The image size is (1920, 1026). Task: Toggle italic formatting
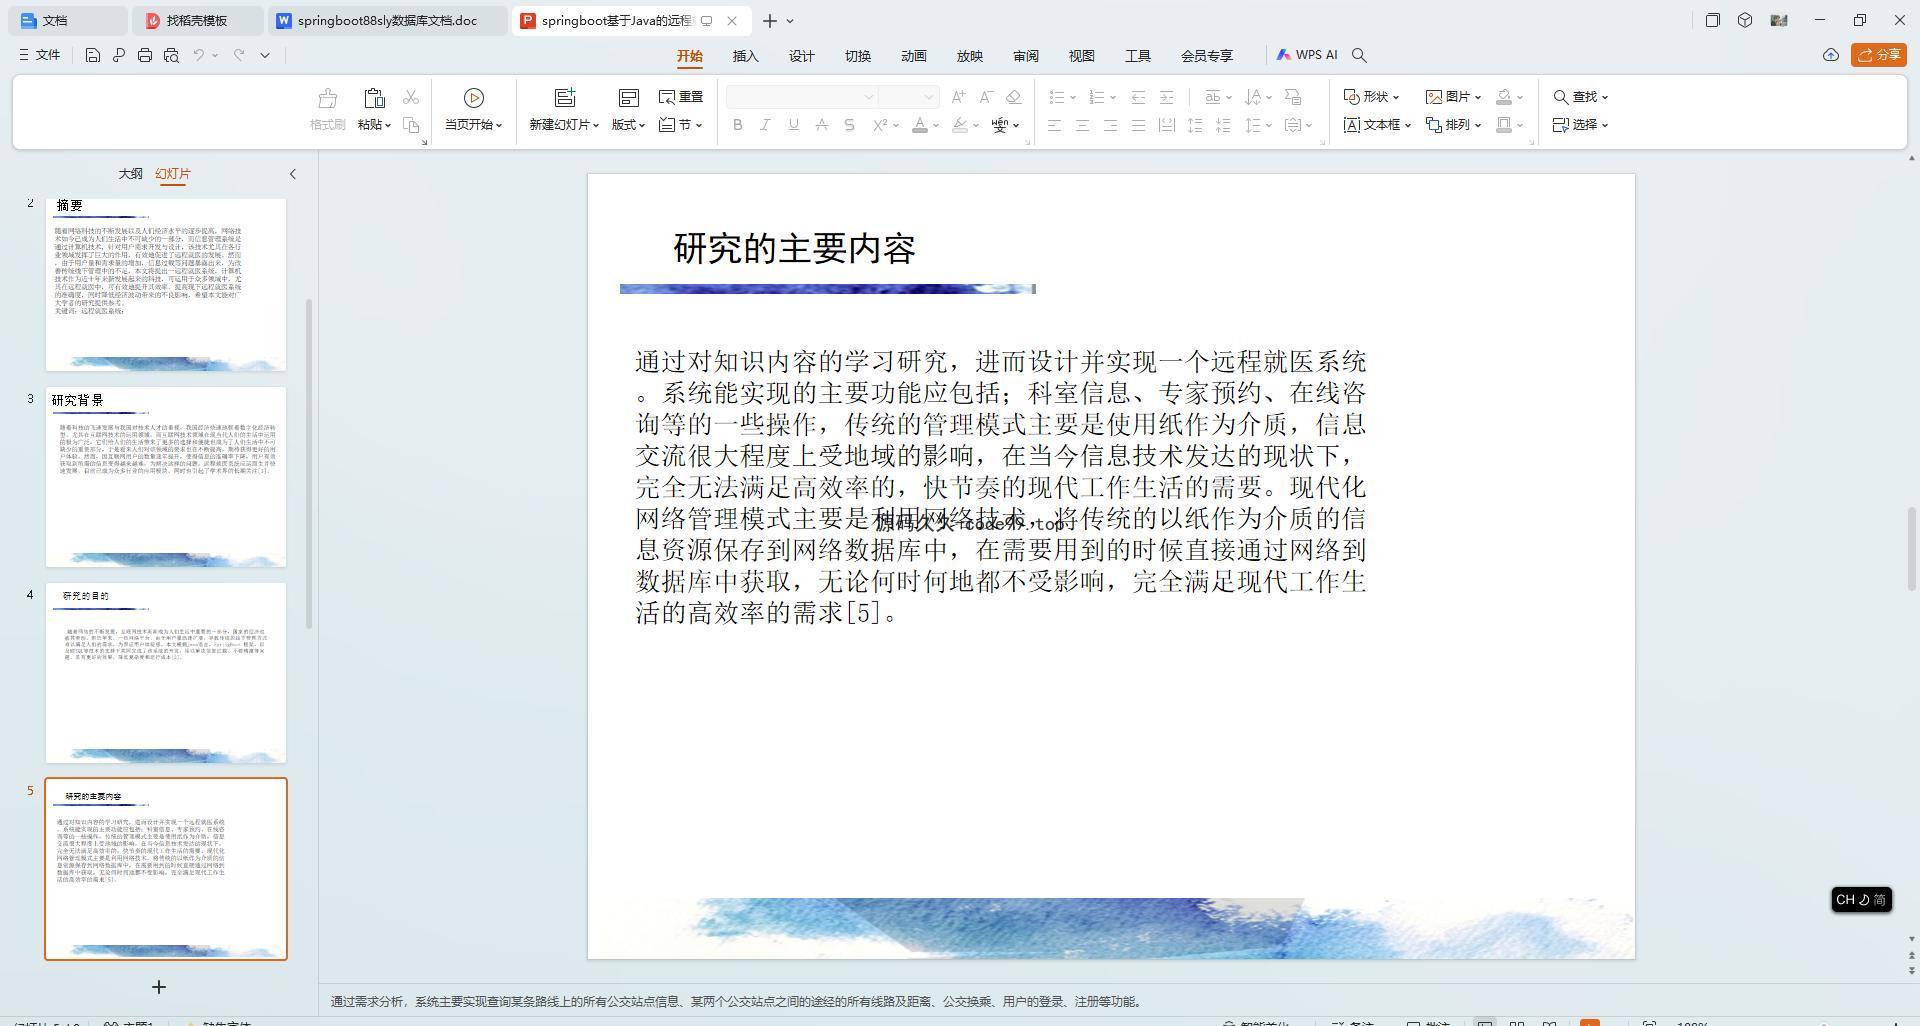tap(766, 125)
